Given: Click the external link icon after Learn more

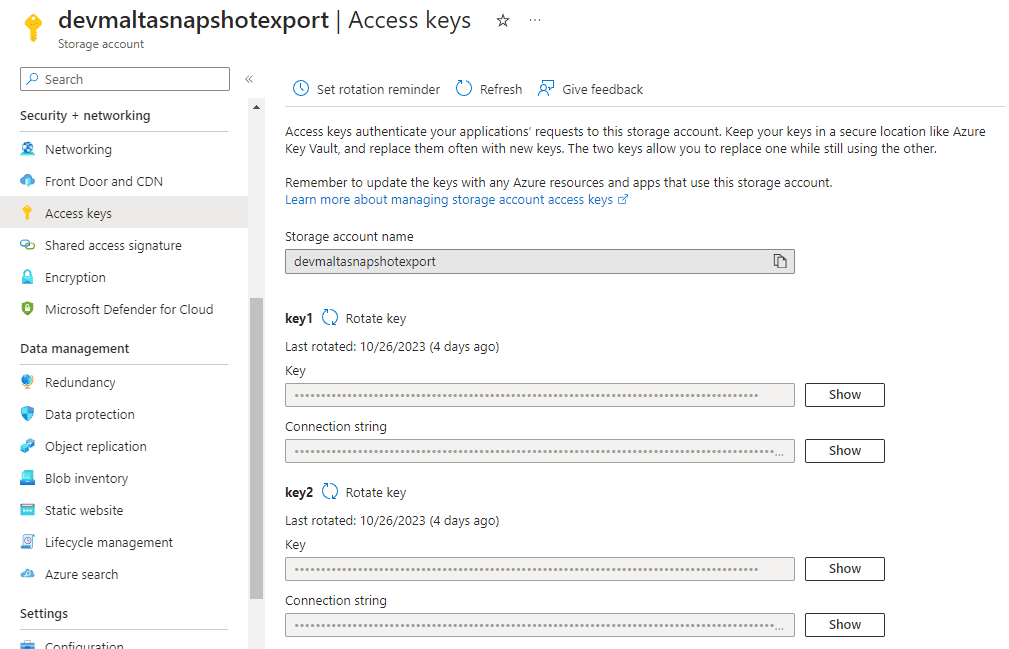Looking at the screenshot, I should pos(623,199).
